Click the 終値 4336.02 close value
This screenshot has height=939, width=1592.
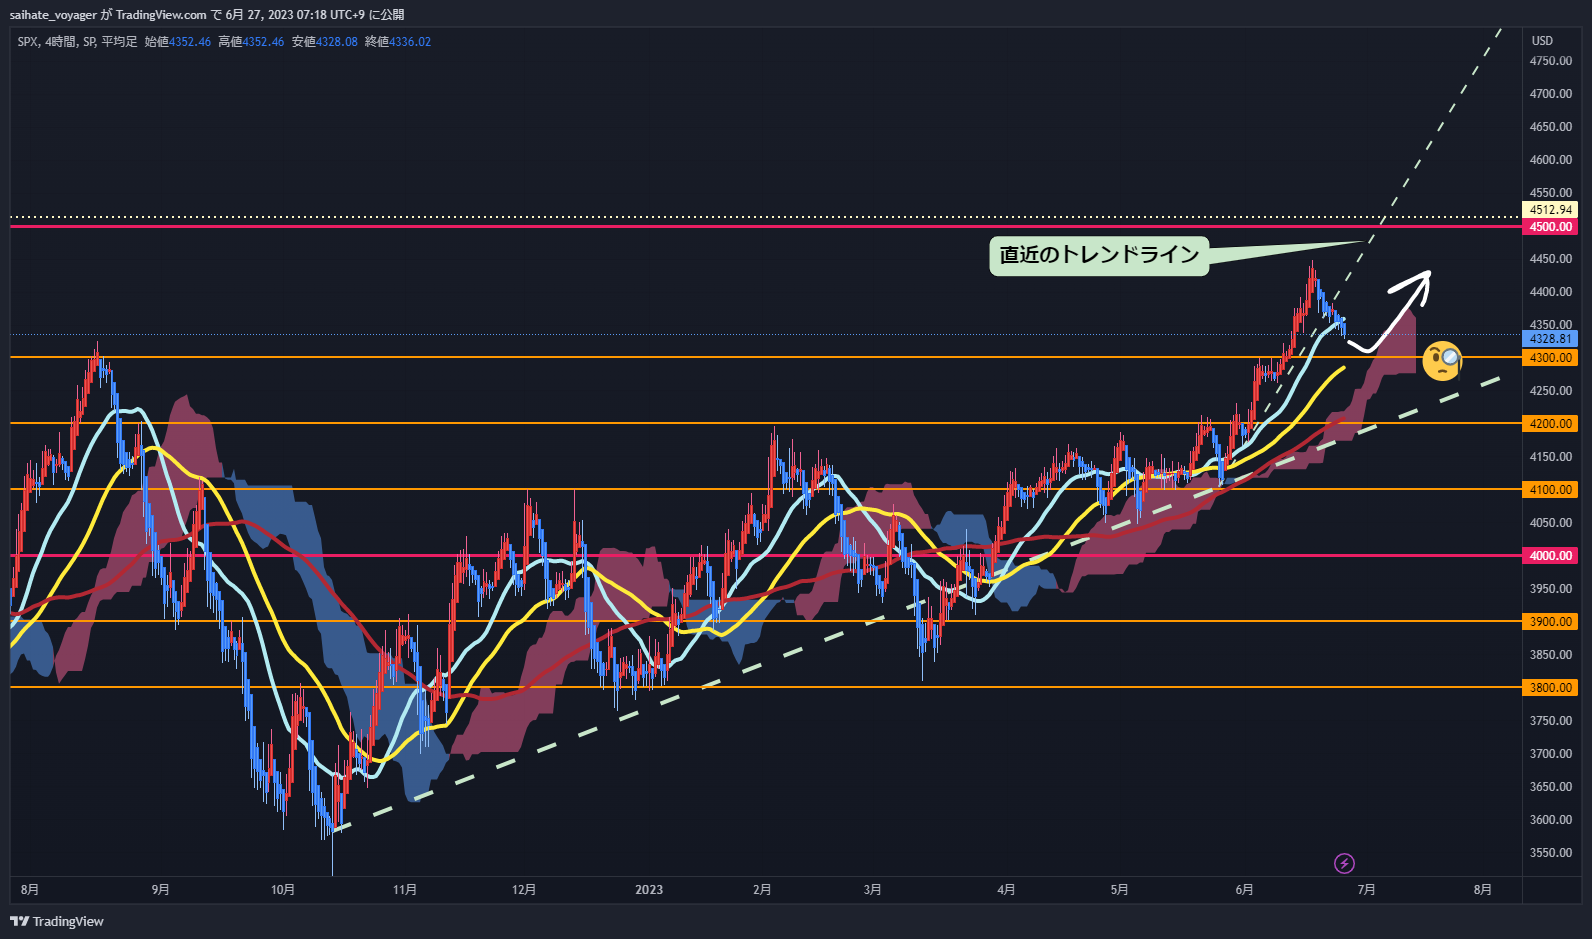398,42
